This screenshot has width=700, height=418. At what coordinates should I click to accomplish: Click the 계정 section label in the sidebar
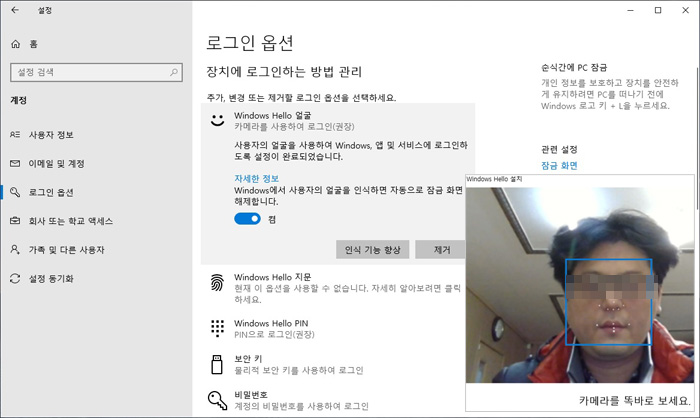pyautogui.click(x=19, y=100)
